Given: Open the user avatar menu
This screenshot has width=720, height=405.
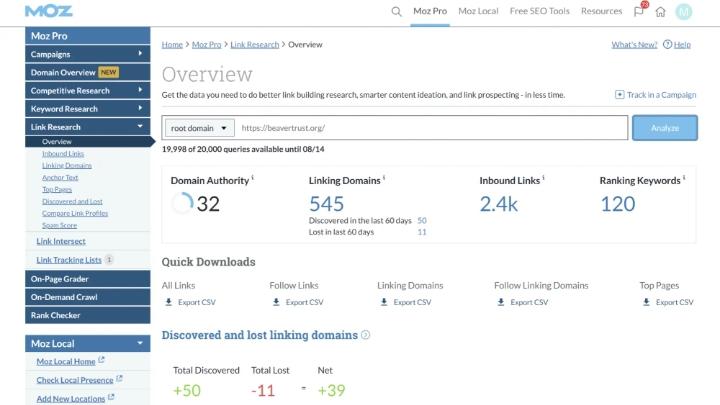Looking at the screenshot, I should point(684,11).
